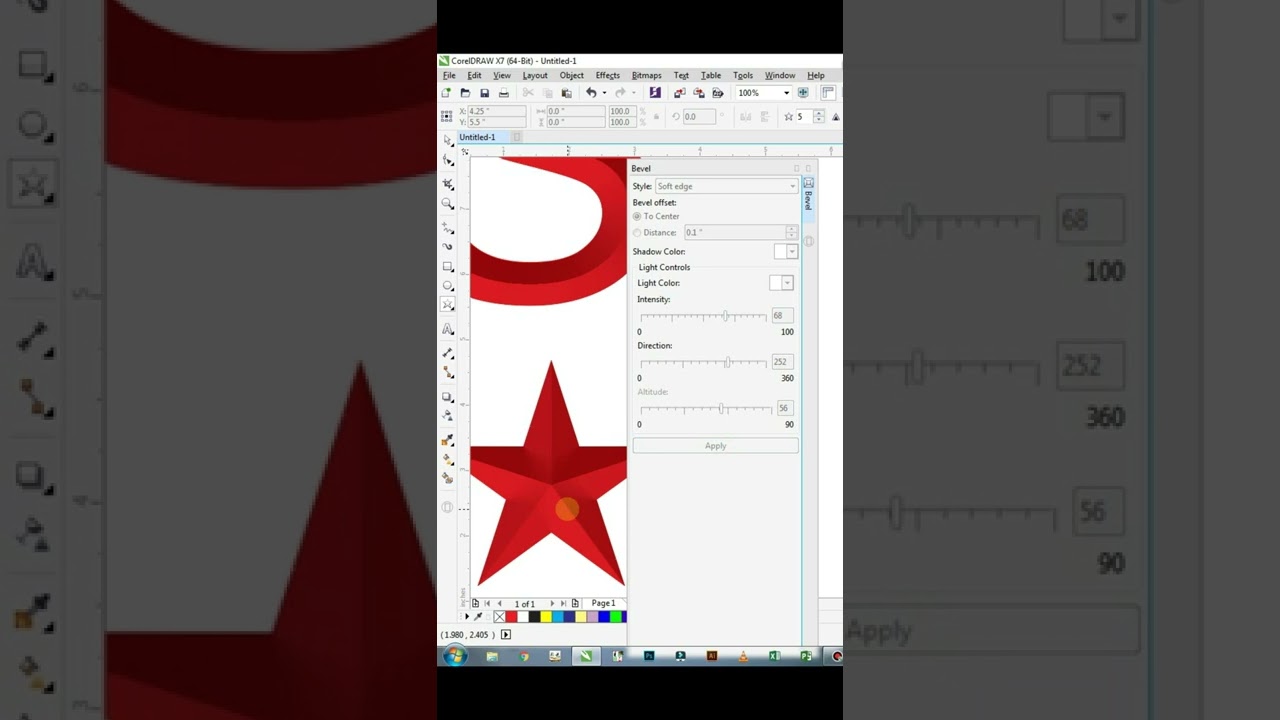Viewport: 1280px width, 720px height.
Task: Click the Undo arrow icon
Action: (x=591, y=93)
